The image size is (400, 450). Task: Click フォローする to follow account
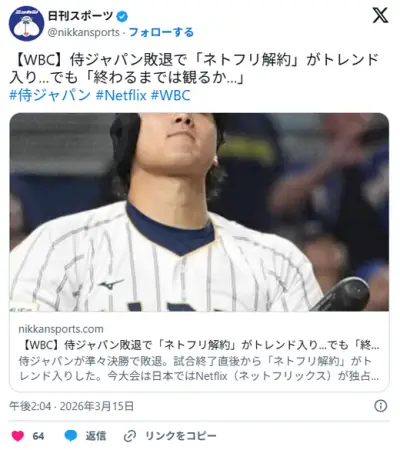click(161, 32)
